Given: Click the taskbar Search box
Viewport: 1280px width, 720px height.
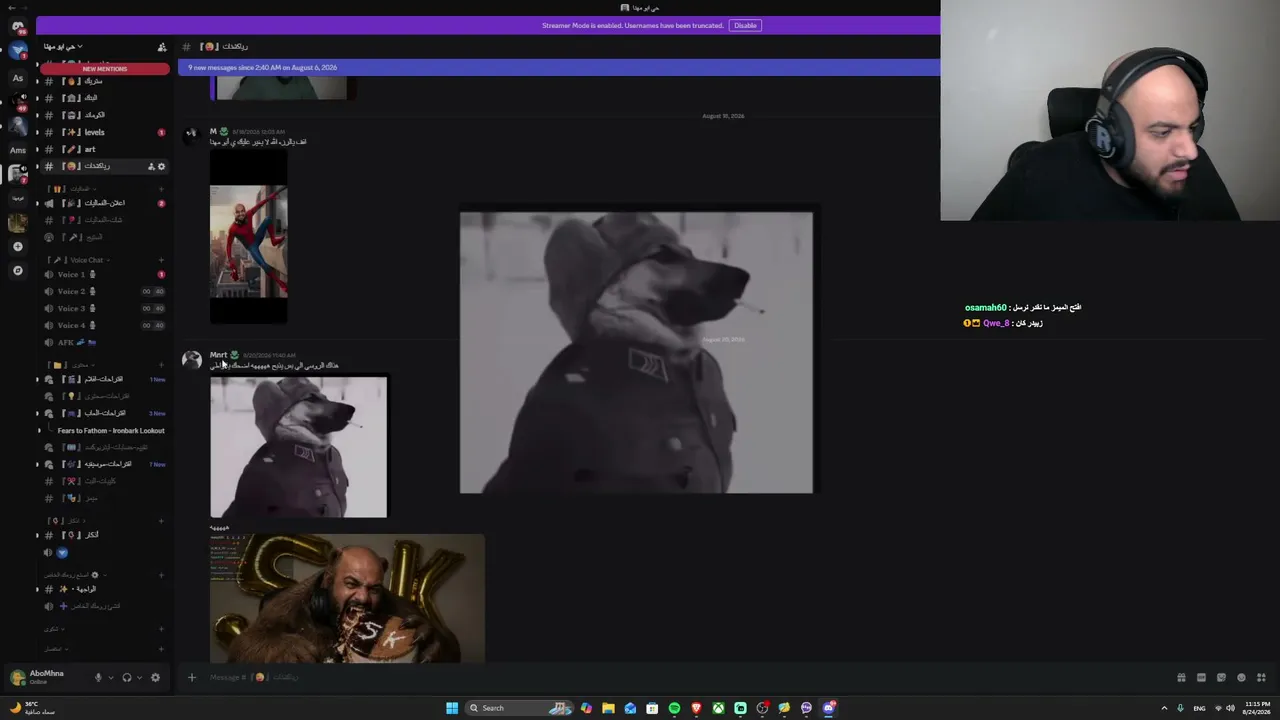Looking at the screenshot, I should (520, 708).
